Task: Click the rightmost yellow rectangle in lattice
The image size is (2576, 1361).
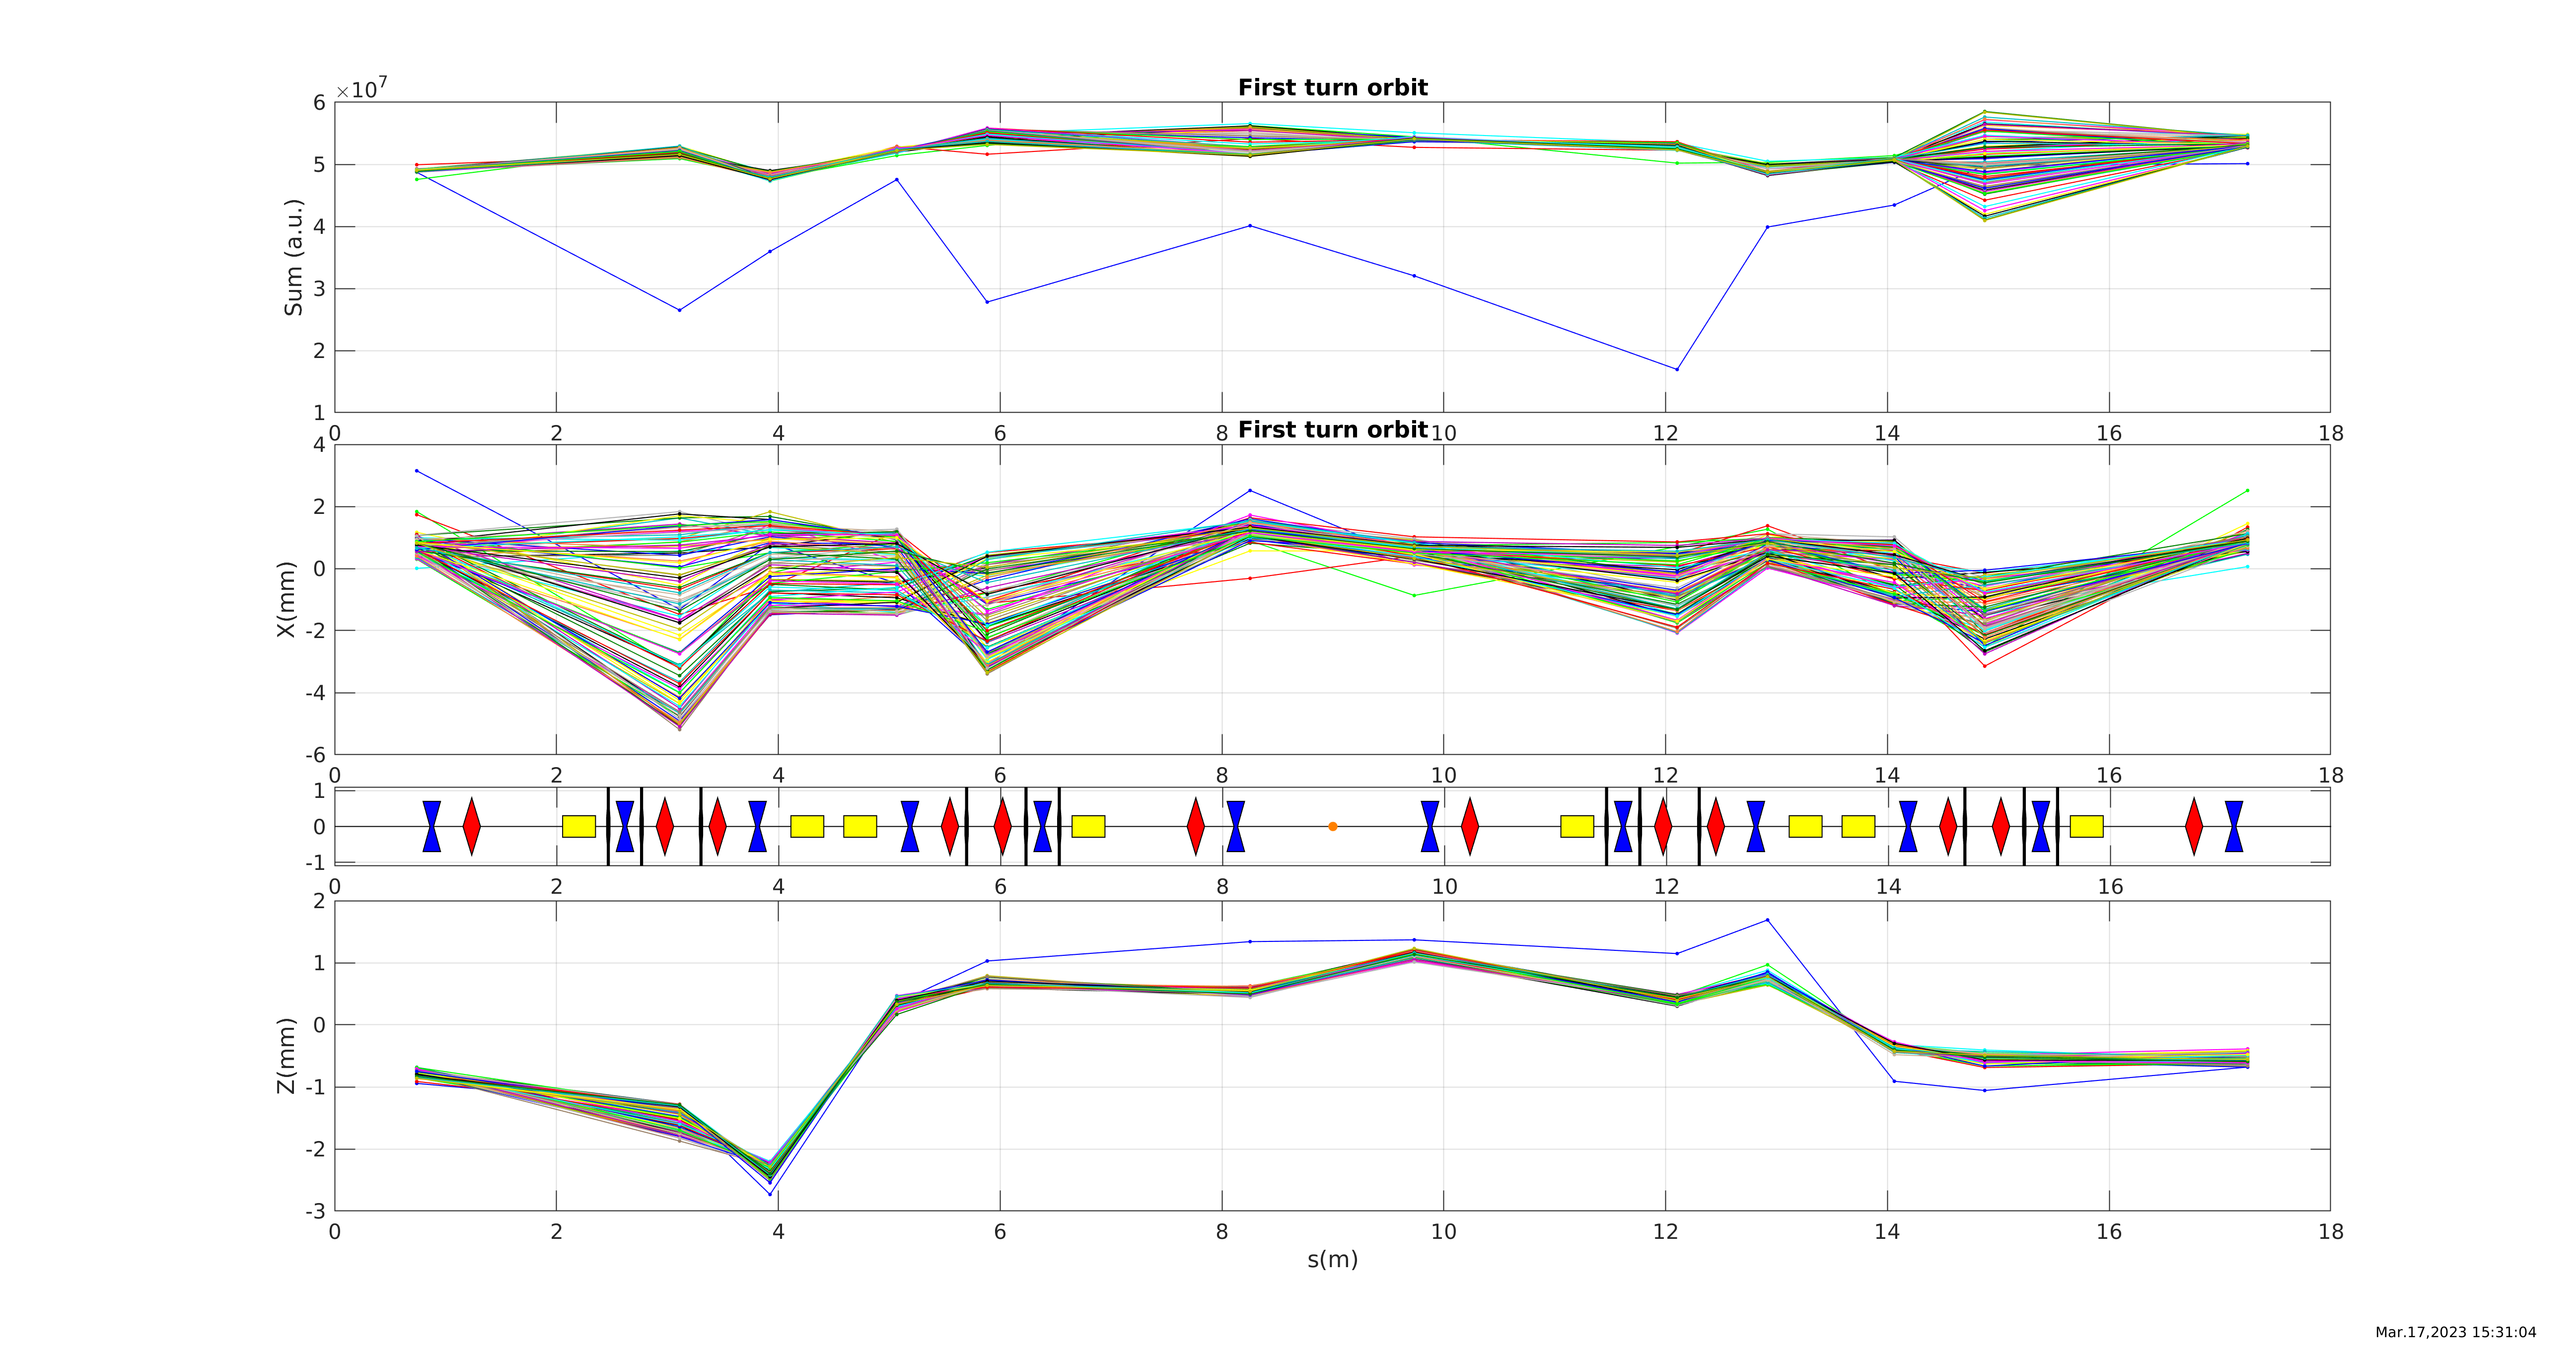Action: coord(2086,826)
